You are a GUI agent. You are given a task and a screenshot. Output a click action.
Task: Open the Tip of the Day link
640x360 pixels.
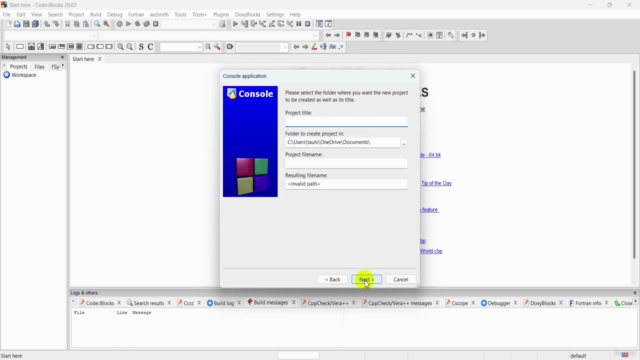click(436, 183)
